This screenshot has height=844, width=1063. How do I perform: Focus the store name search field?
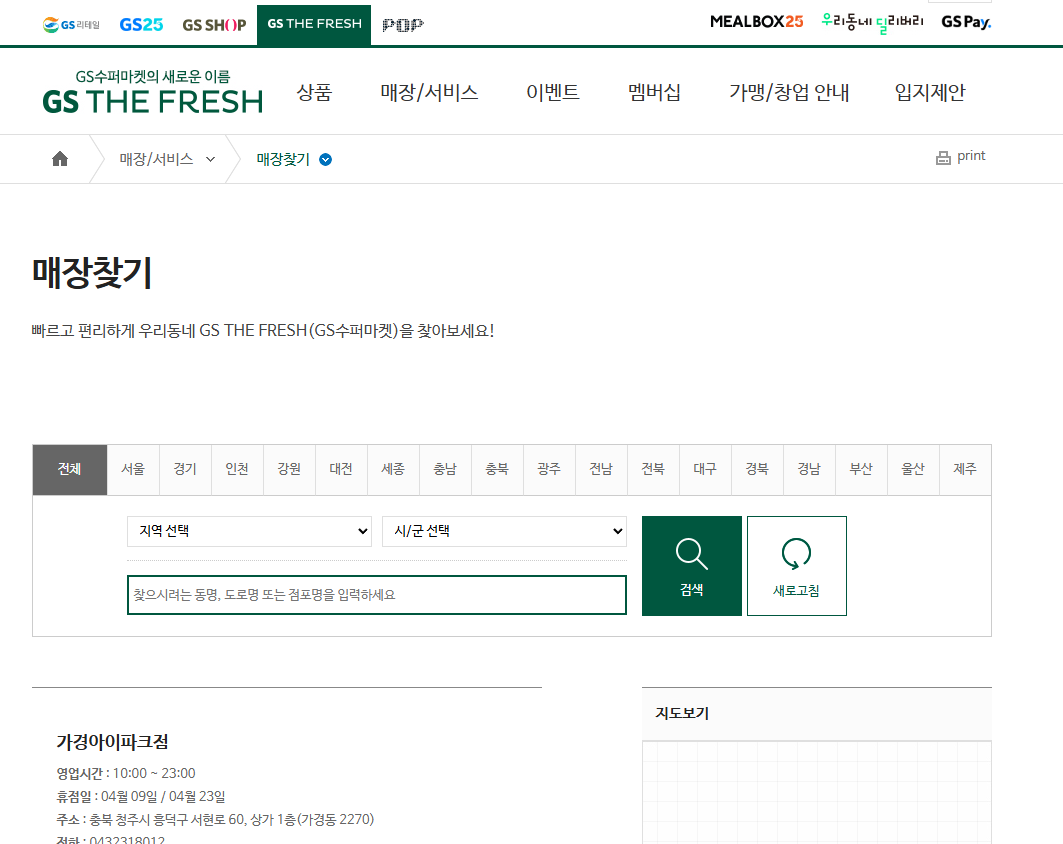(377, 595)
